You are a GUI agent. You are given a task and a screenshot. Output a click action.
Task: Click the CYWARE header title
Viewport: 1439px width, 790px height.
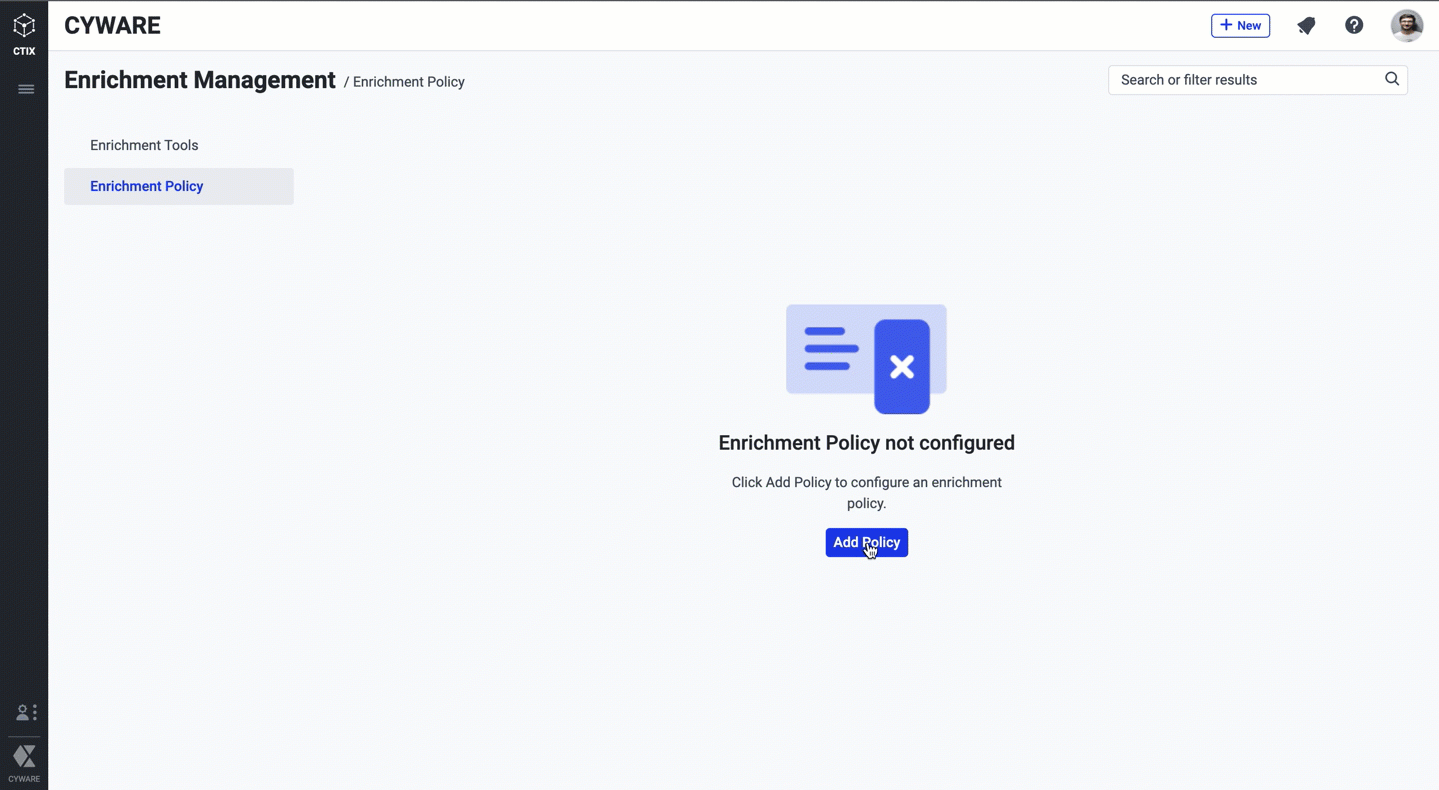pos(112,26)
